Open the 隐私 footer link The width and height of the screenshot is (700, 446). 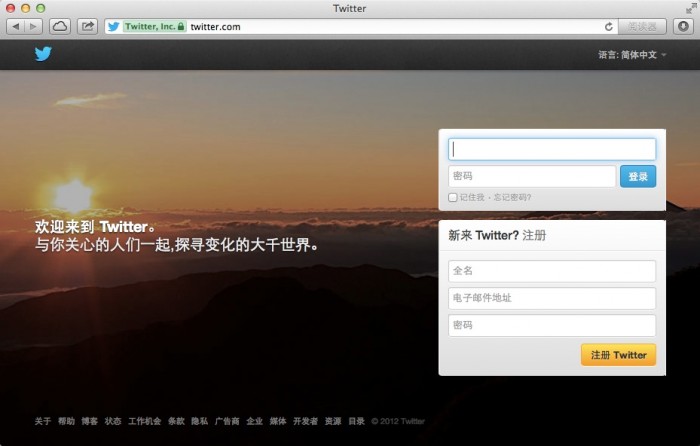[200, 421]
